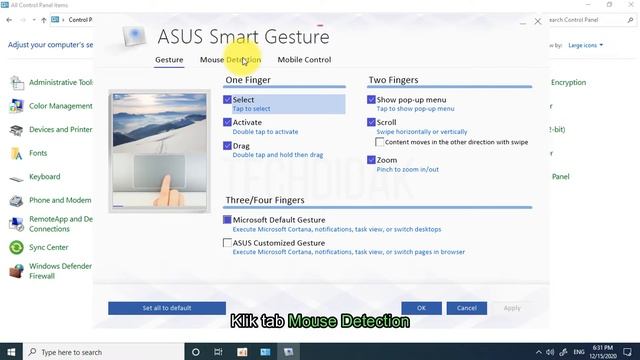Click the Control Panel search magnifier icon
Image resolution: width=640 pixels, height=360 pixels.
point(630,20)
